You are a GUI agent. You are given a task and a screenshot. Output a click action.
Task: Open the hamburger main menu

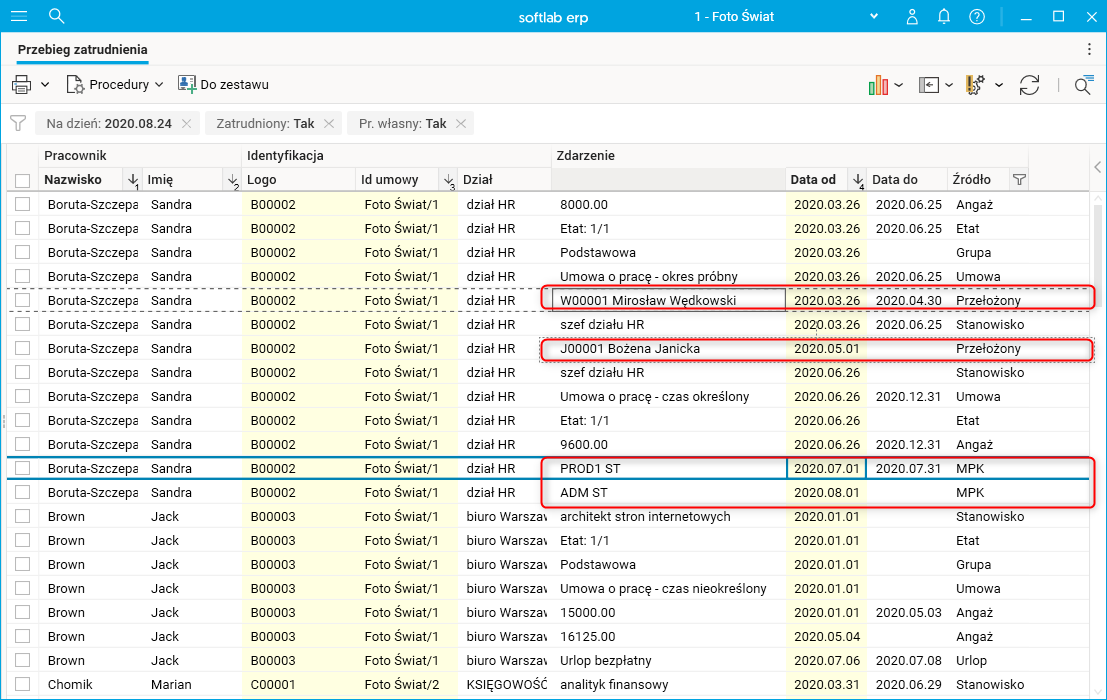tap(19, 16)
